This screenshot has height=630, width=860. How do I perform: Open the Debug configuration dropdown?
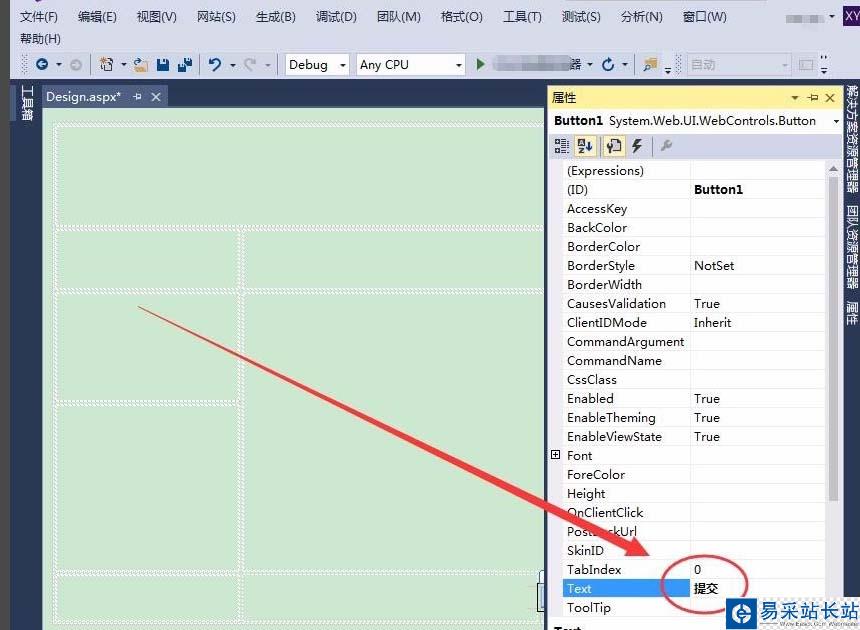coord(317,64)
